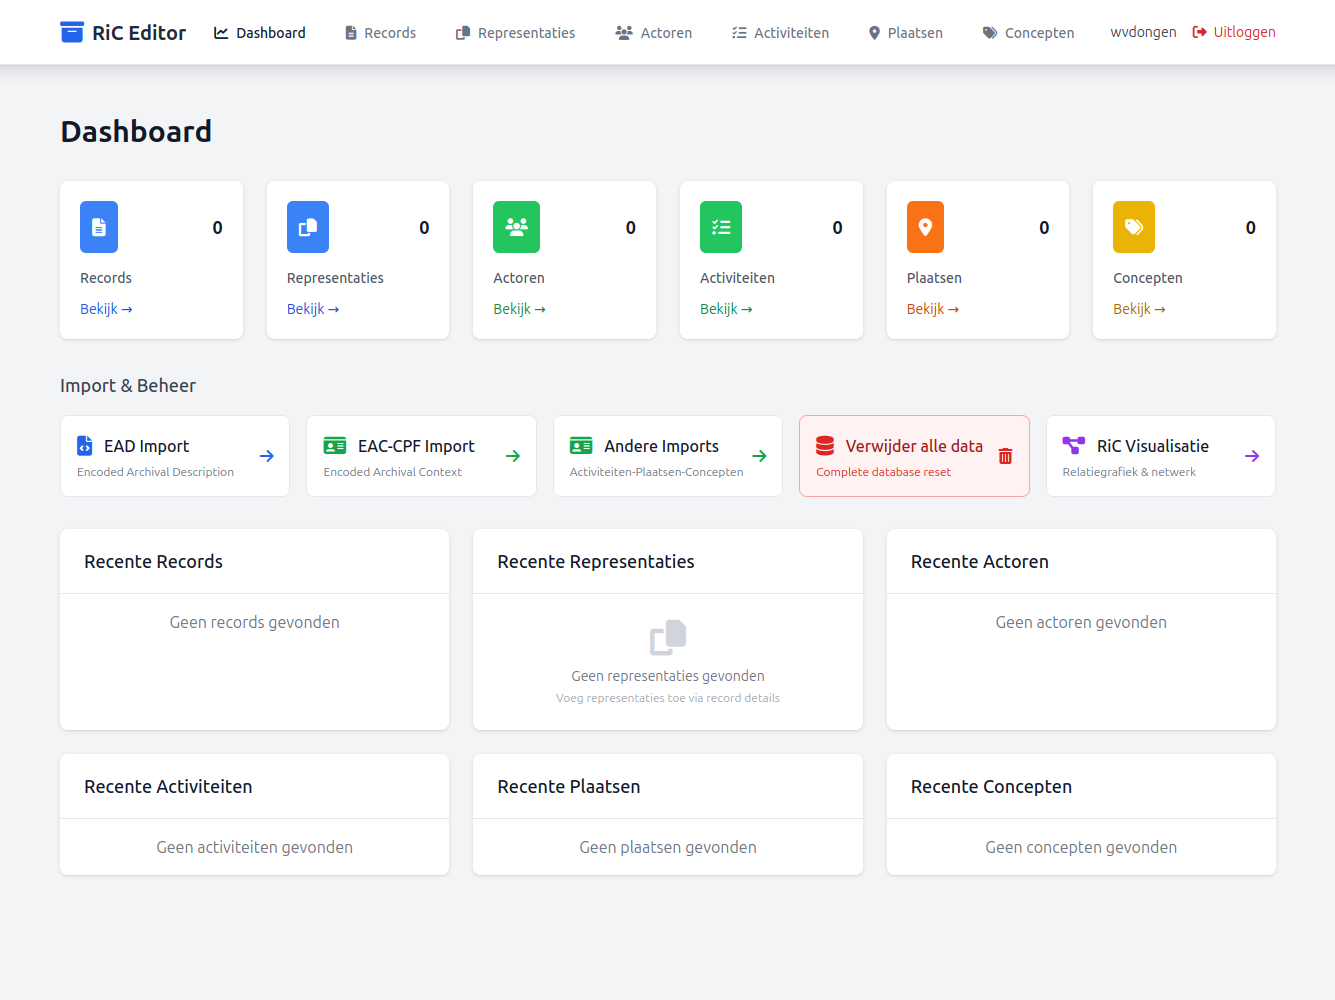Click Bekijk link under Actoren
The image size is (1335, 1000).
tap(519, 309)
